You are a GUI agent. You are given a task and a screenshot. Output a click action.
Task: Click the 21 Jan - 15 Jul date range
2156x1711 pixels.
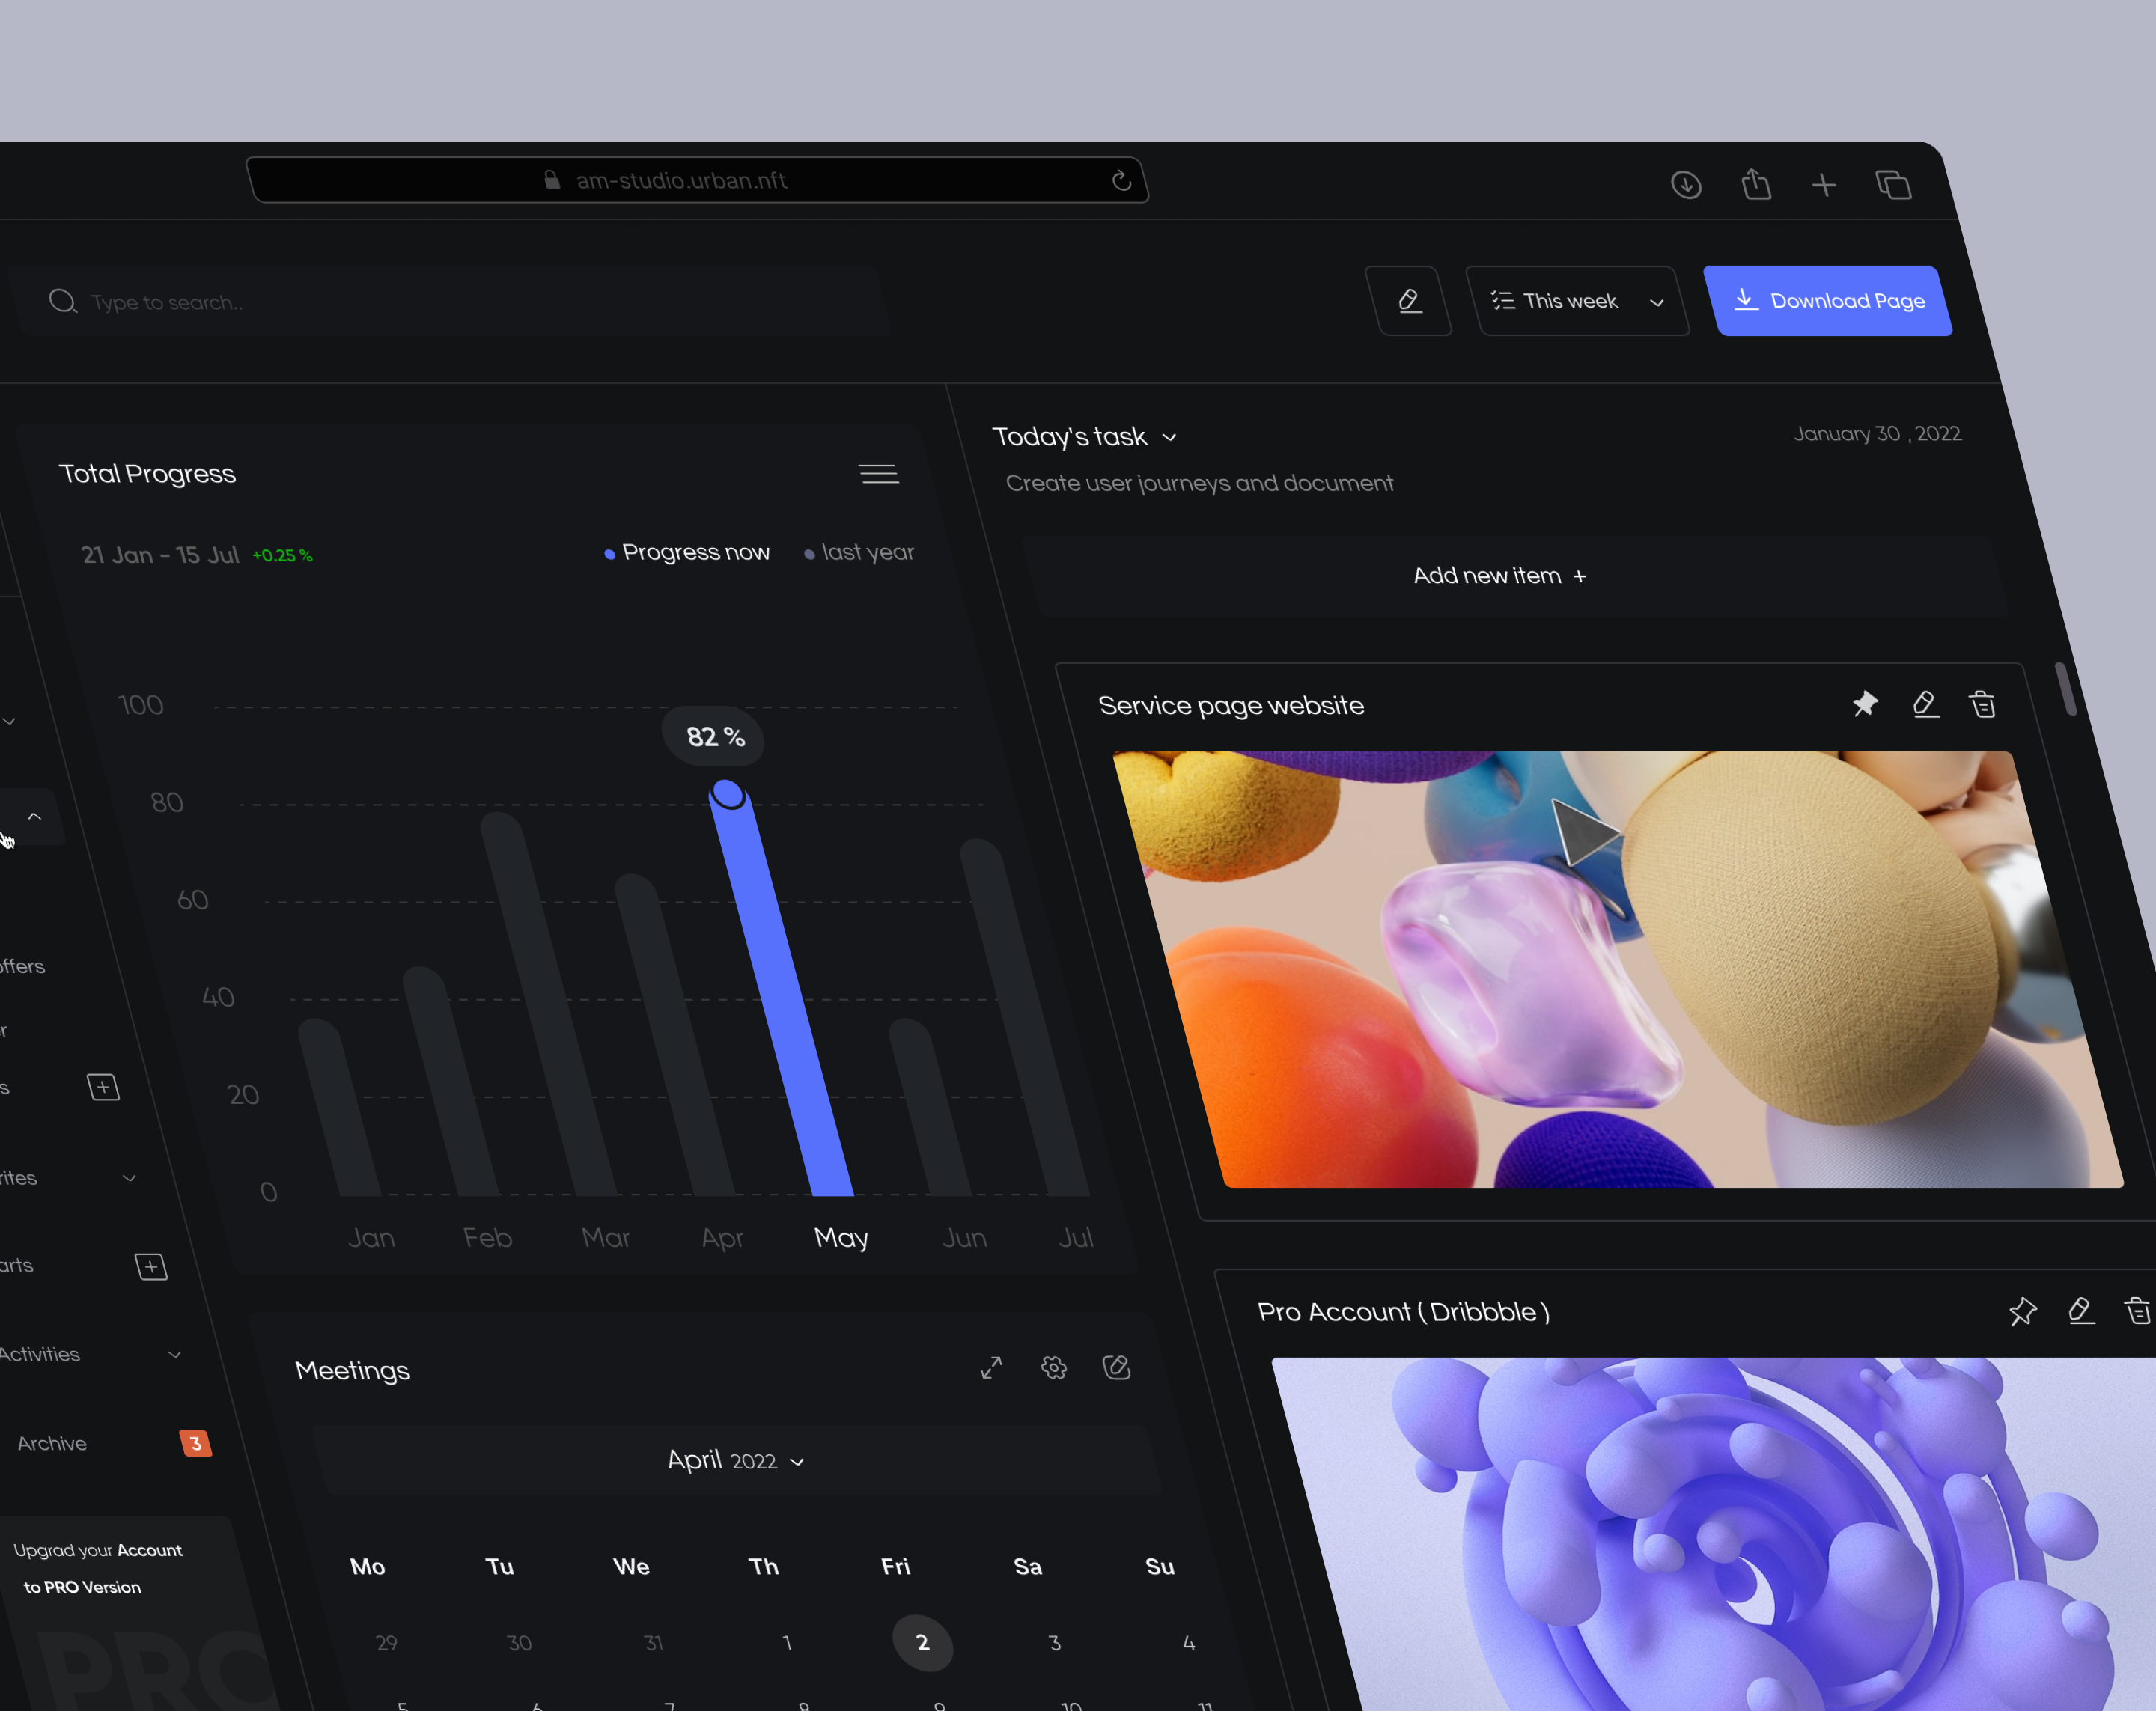point(160,555)
